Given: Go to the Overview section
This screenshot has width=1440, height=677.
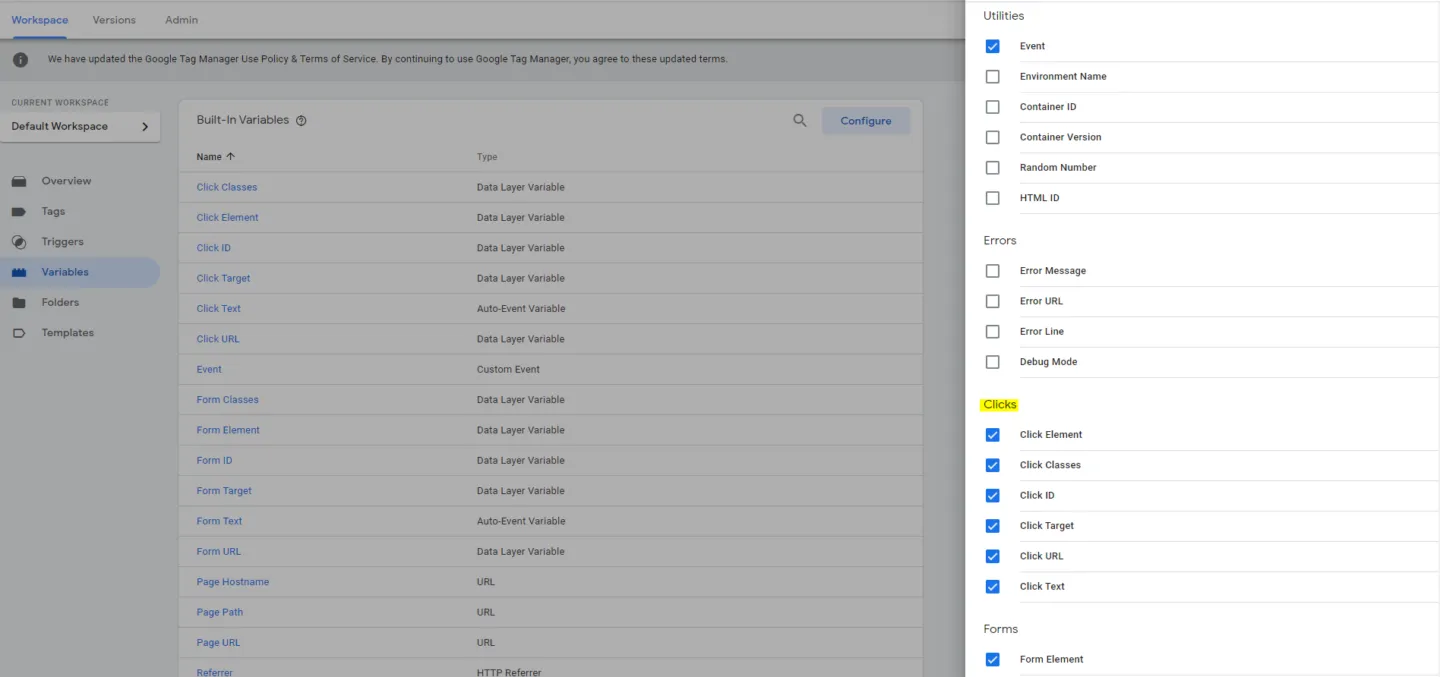Looking at the screenshot, I should (66, 180).
